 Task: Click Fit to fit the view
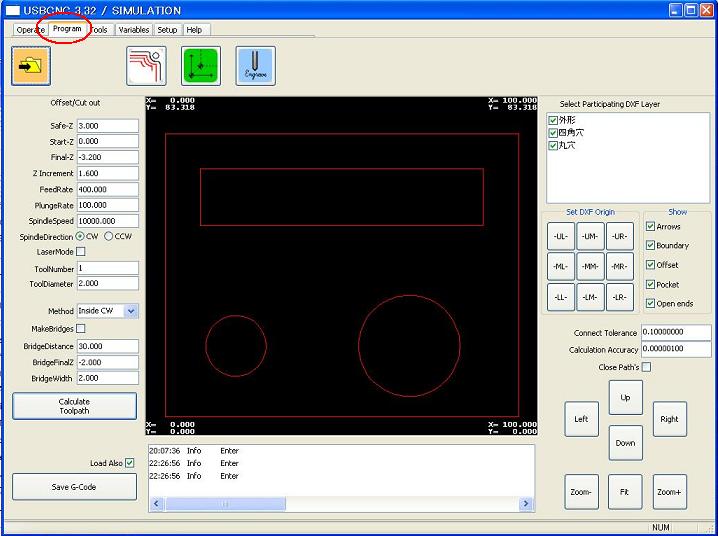coord(625,492)
